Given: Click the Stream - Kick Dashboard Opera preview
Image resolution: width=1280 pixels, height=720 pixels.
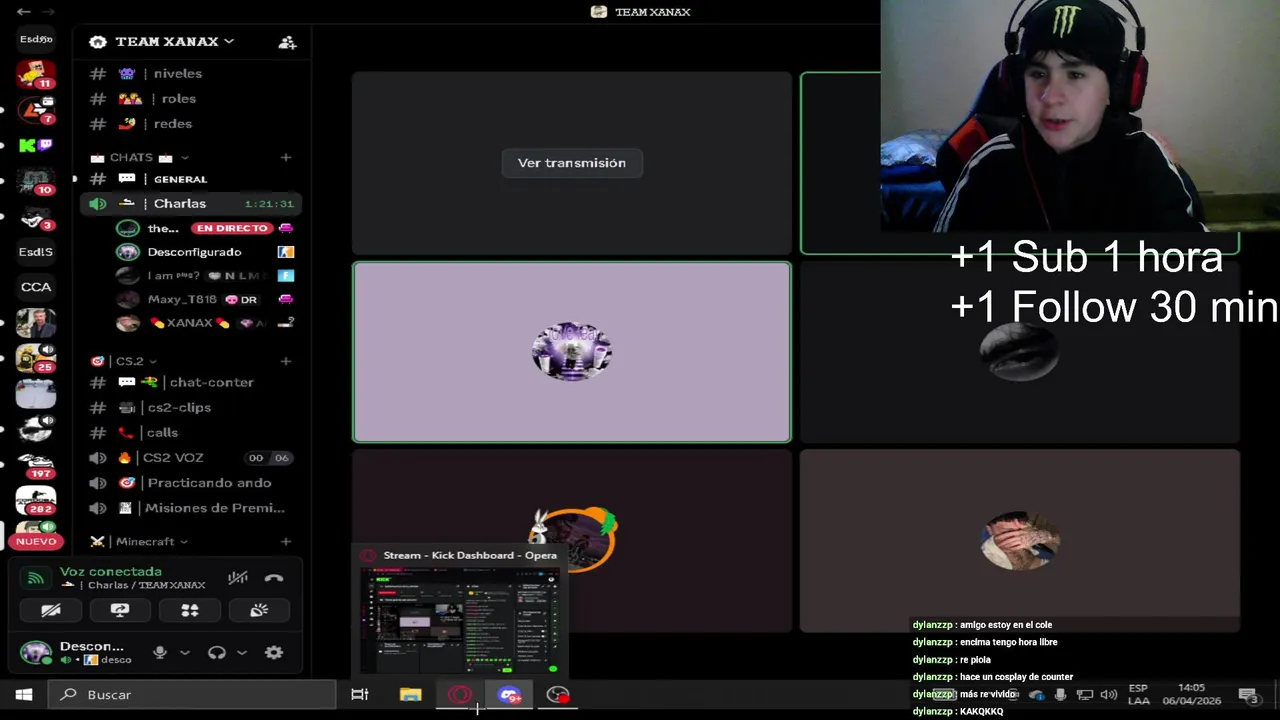Looking at the screenshot, I should click(460, 612).
